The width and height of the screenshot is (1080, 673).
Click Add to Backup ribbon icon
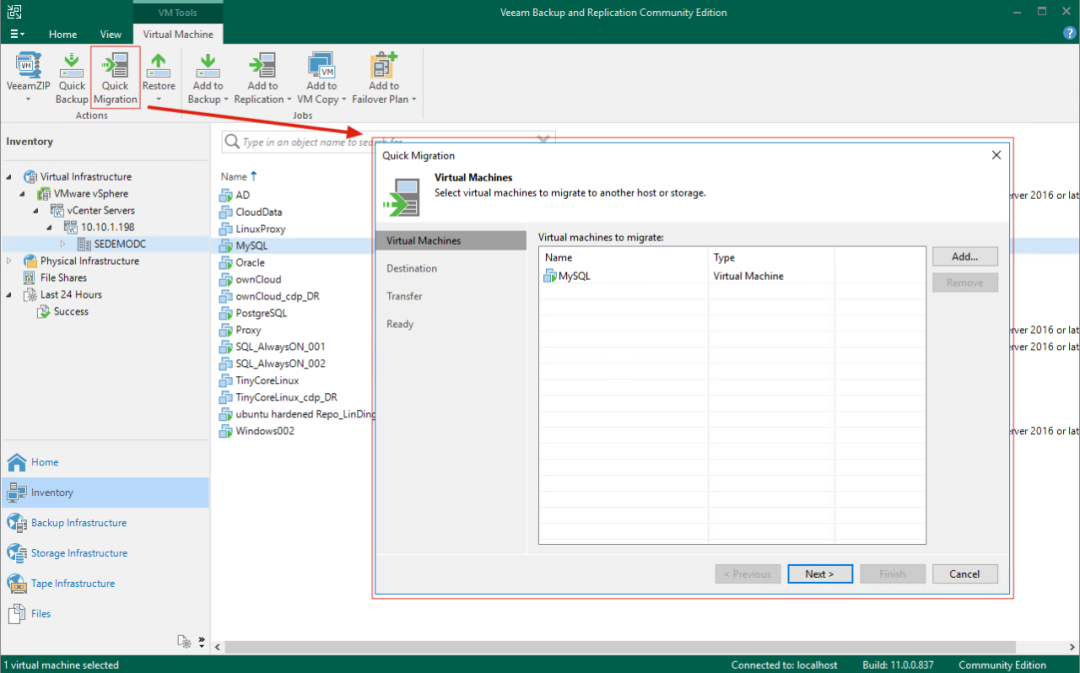coord(207,65)
